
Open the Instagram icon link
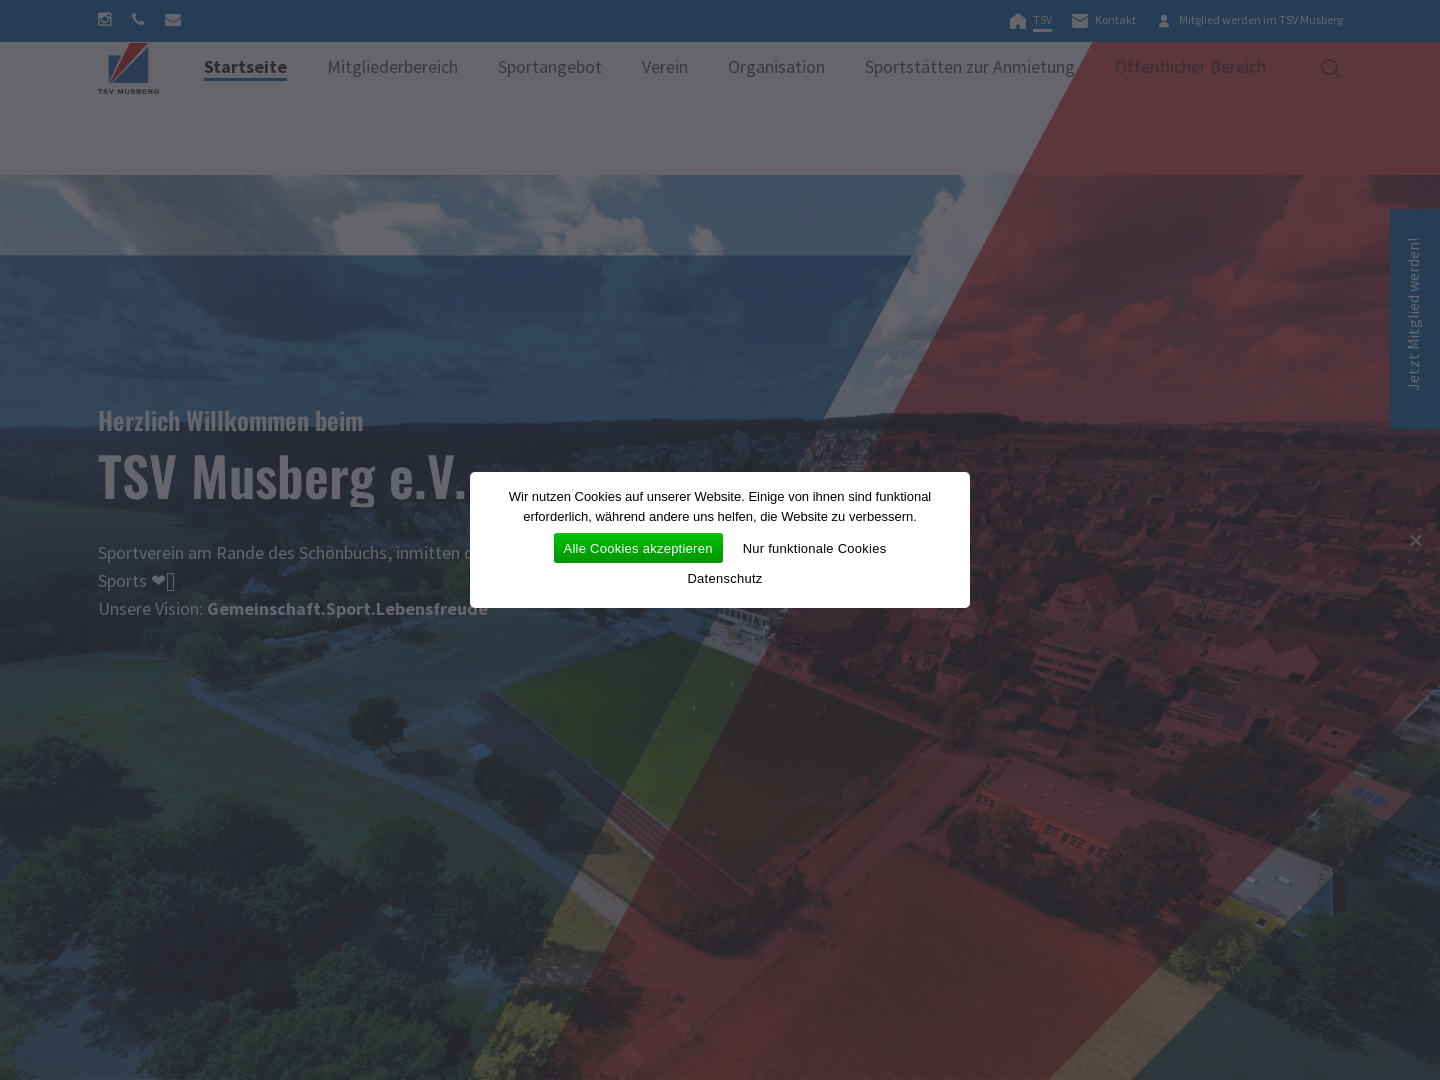click(x=105, y=19)
